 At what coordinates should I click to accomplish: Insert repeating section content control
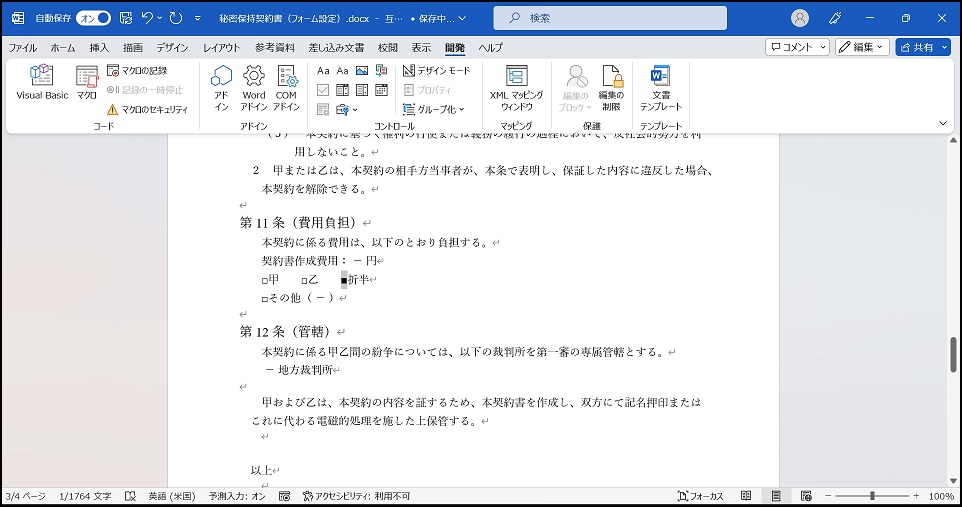pos(323,109)
